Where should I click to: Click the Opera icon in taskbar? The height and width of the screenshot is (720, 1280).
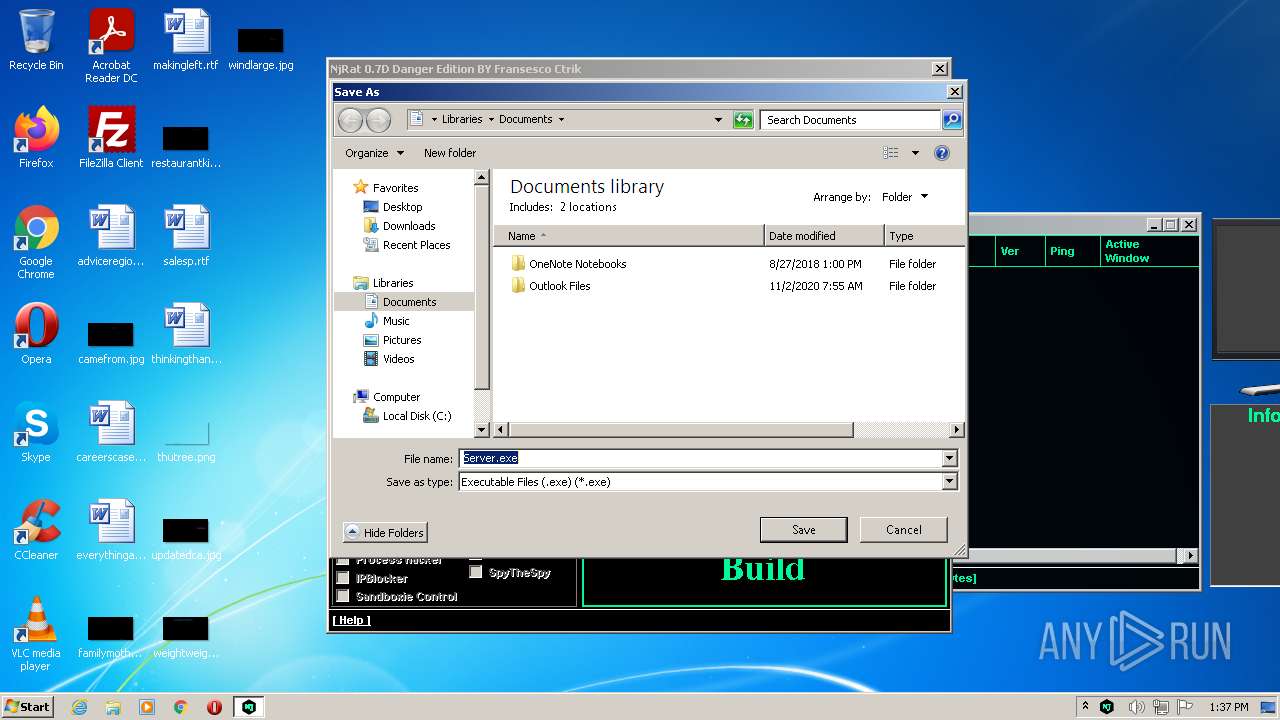pos(214,707)
